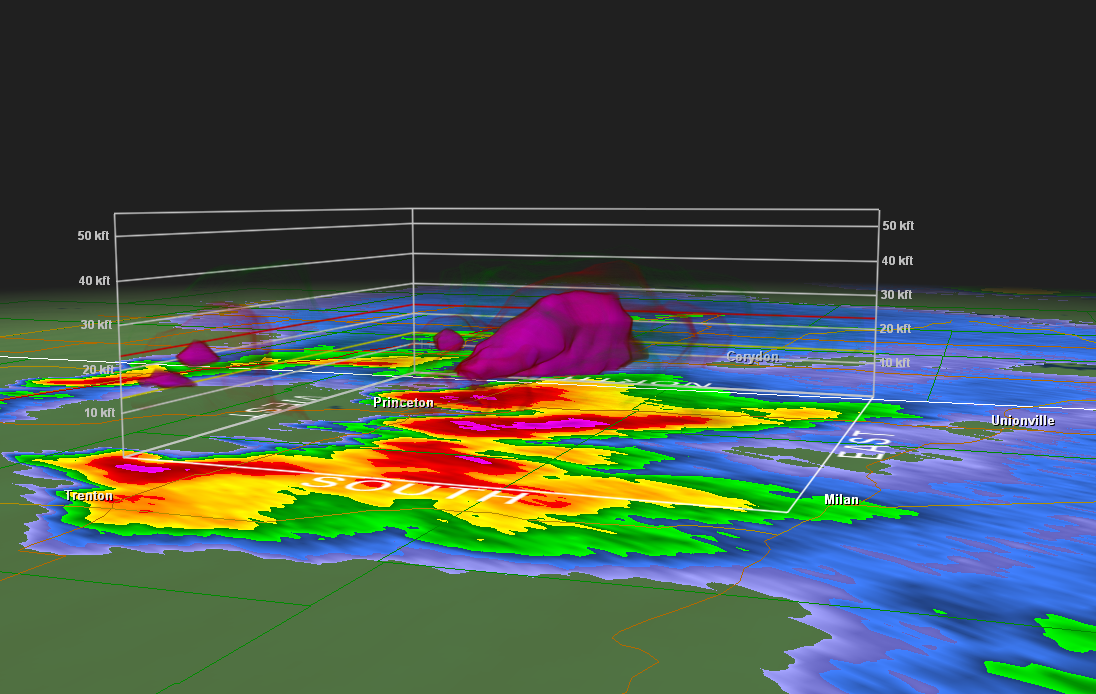The height and width of the screenshot is (694, 1096).
Task: Click the Milan city label
Action: pyautogui.click(x=841, y=500)
